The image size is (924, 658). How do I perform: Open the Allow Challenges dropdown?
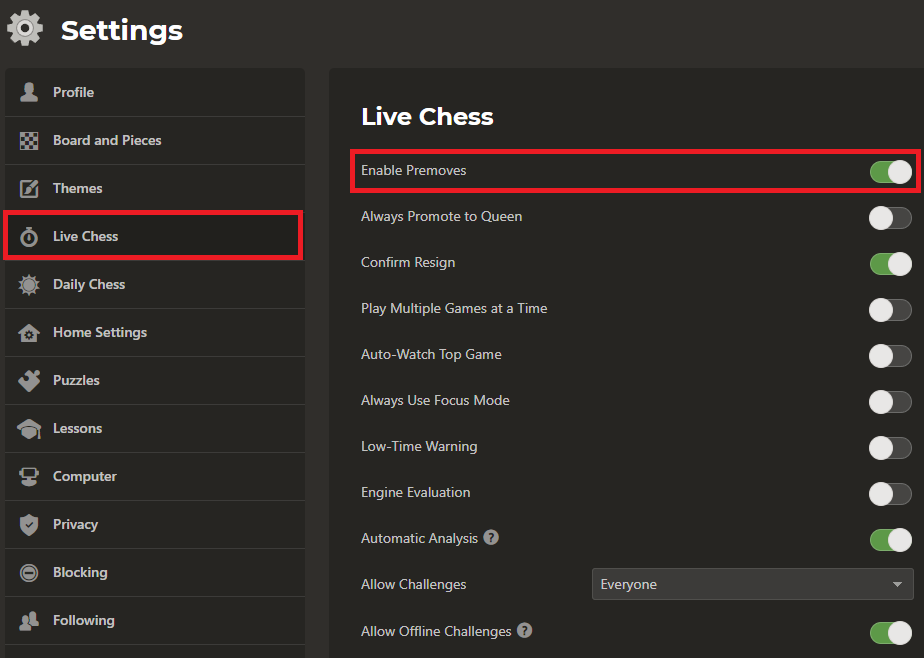(752, 584)
